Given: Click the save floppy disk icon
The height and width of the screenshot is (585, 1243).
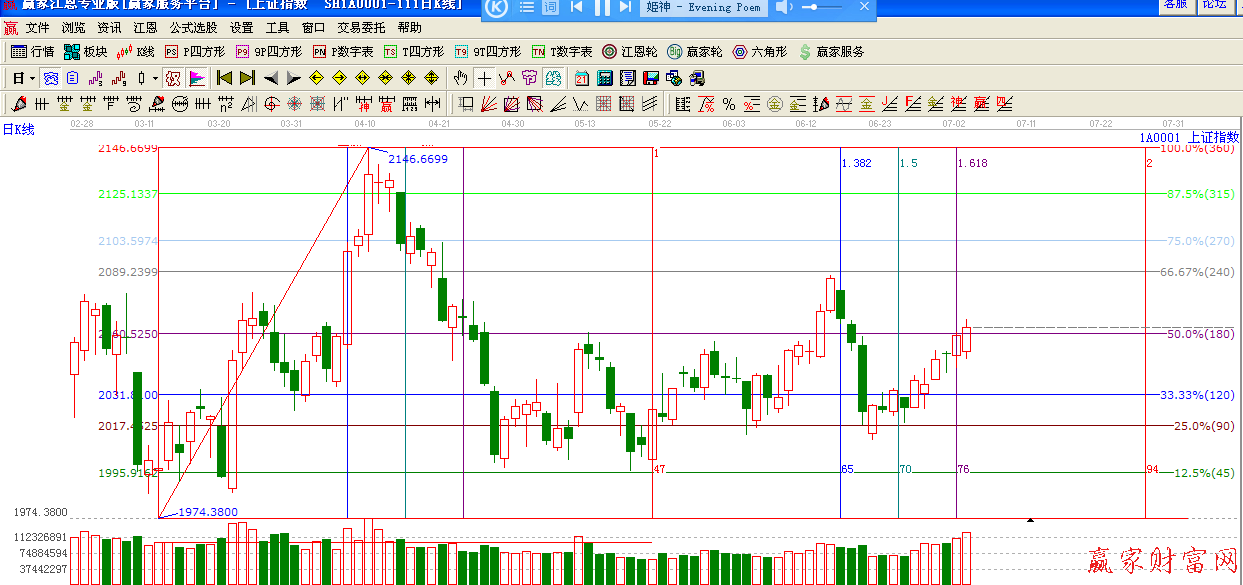Looking at the screenshot, I should (650, 78).
